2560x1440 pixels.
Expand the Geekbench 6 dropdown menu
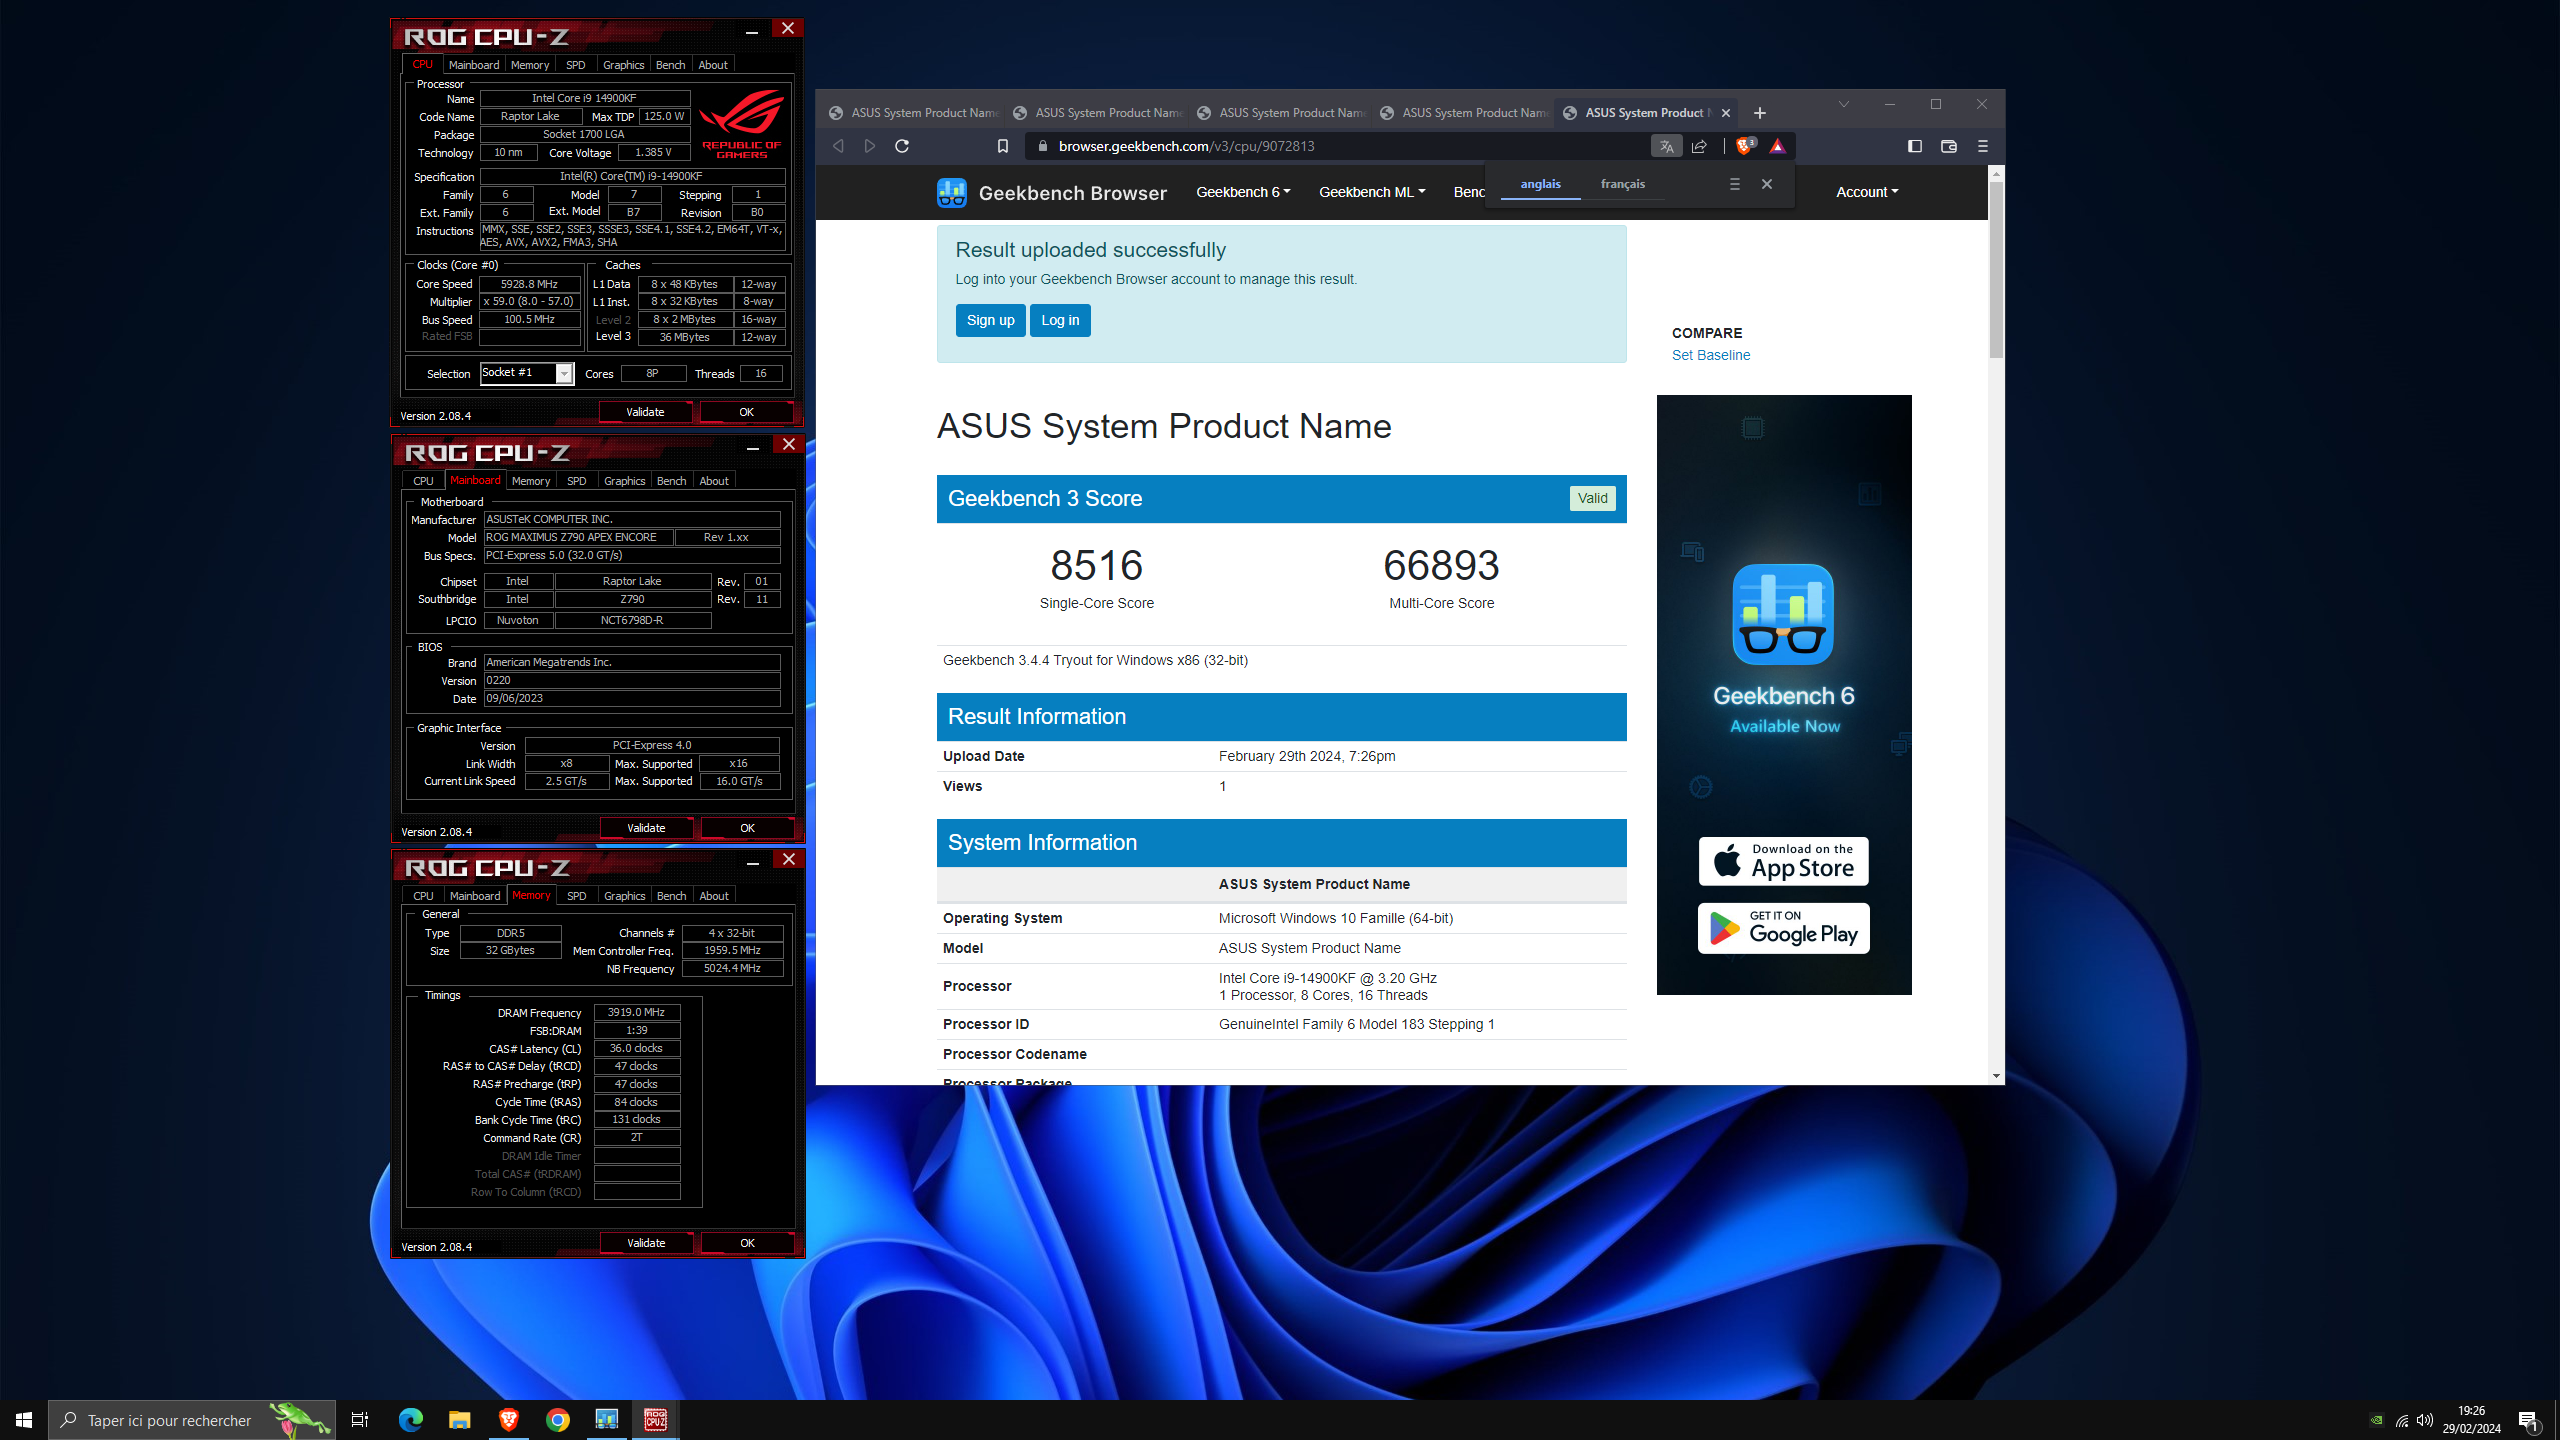click(1243, 192)
